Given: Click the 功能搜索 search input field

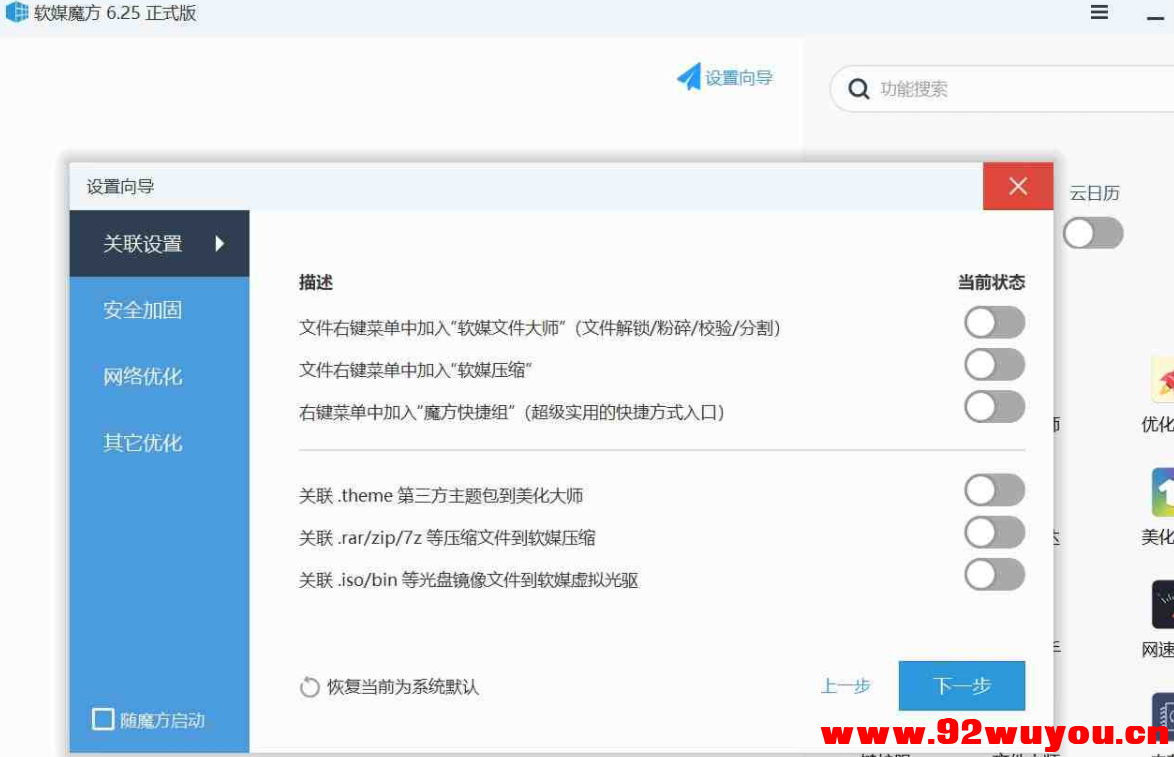Looking at the screenshot, I should (x=960, y=88).
